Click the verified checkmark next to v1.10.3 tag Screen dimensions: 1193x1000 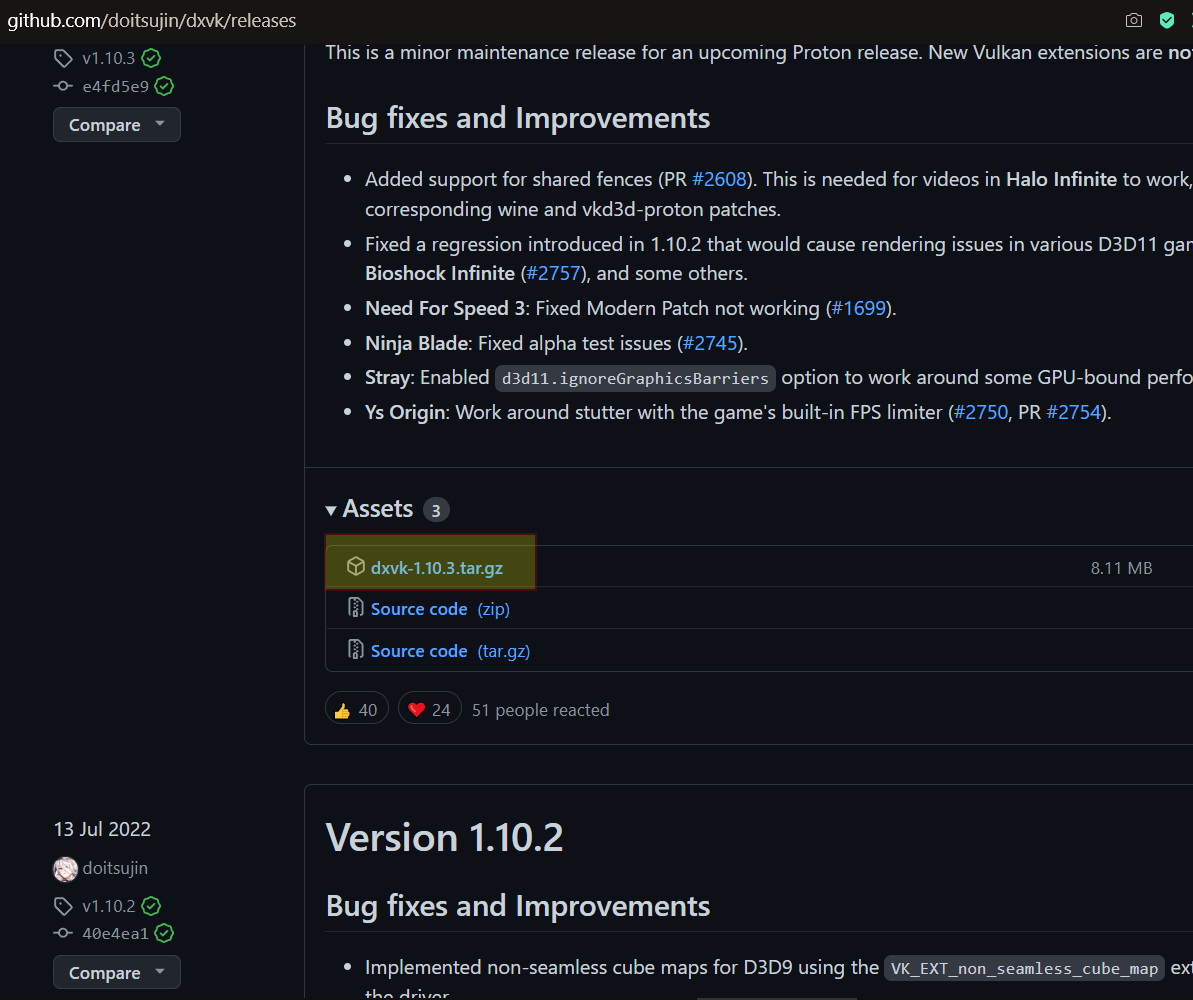[x=151, y=58]
